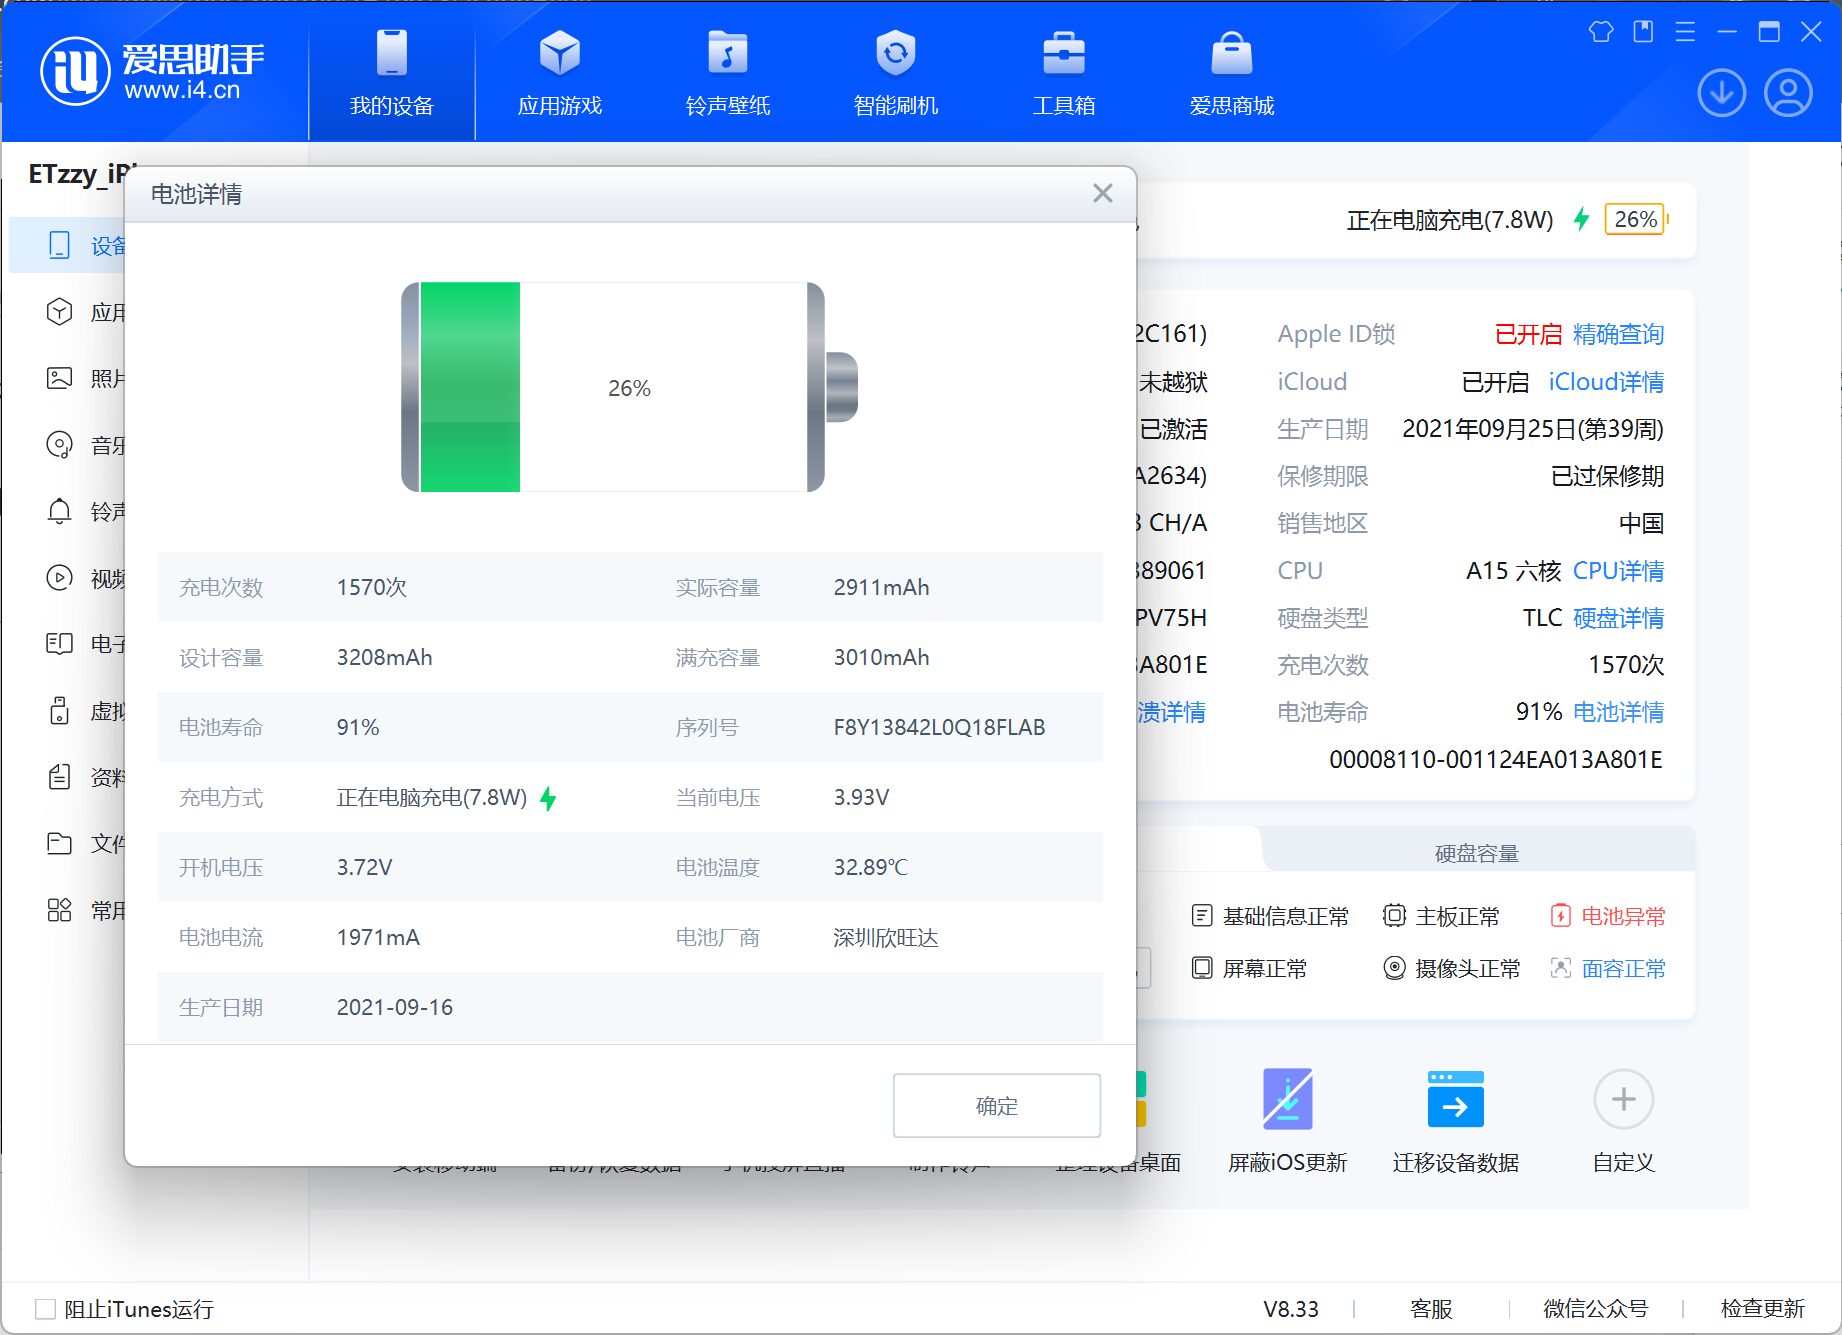Open 微信公众号 in status bar
Image resolution: width=1842 pixels, height=1335 pixels.
pos(1595,1309)
